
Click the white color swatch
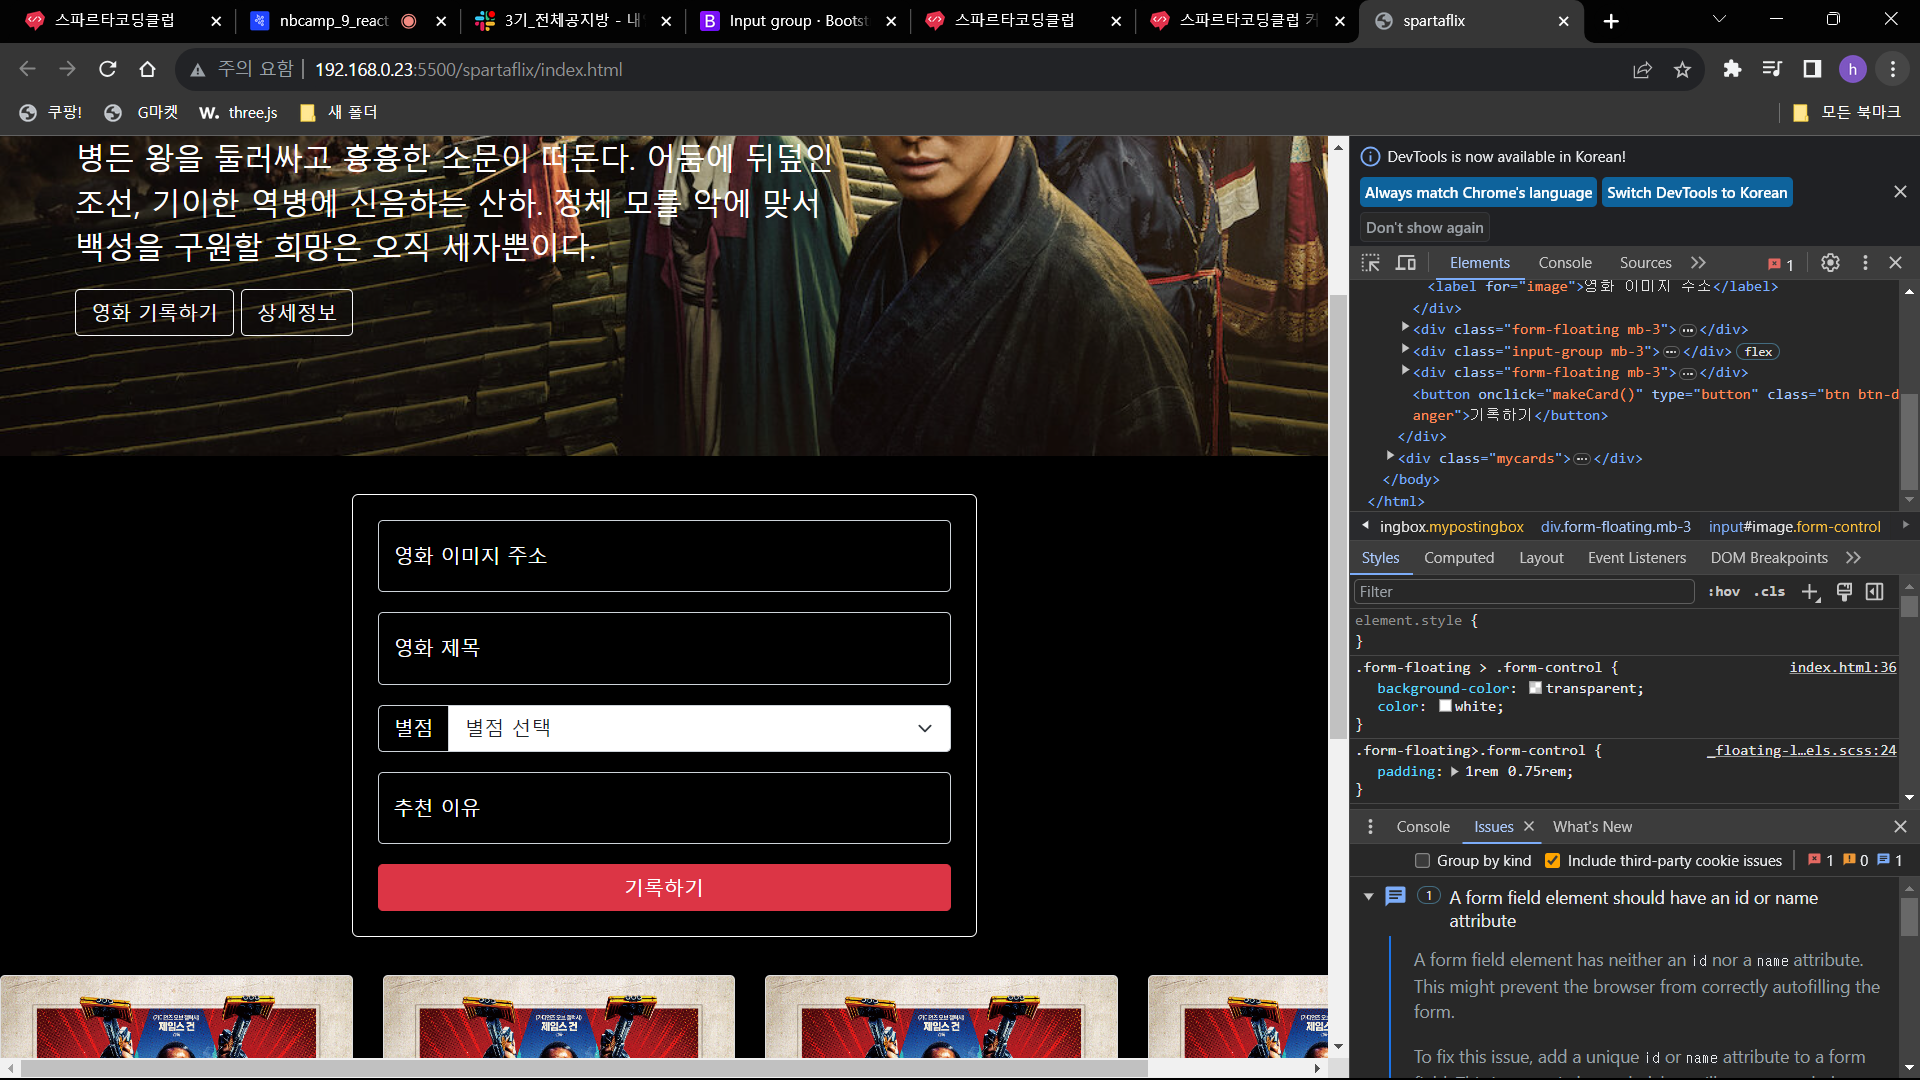[1445, 706]
